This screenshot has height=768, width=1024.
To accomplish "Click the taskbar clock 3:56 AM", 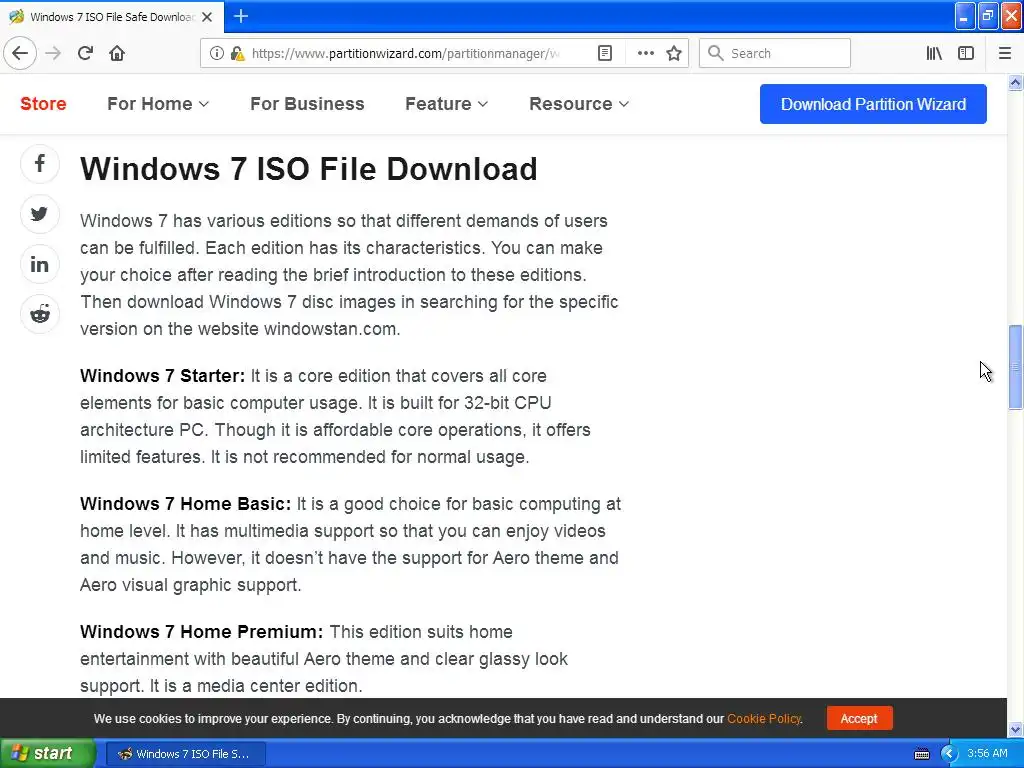I will (x=987, y=754).
